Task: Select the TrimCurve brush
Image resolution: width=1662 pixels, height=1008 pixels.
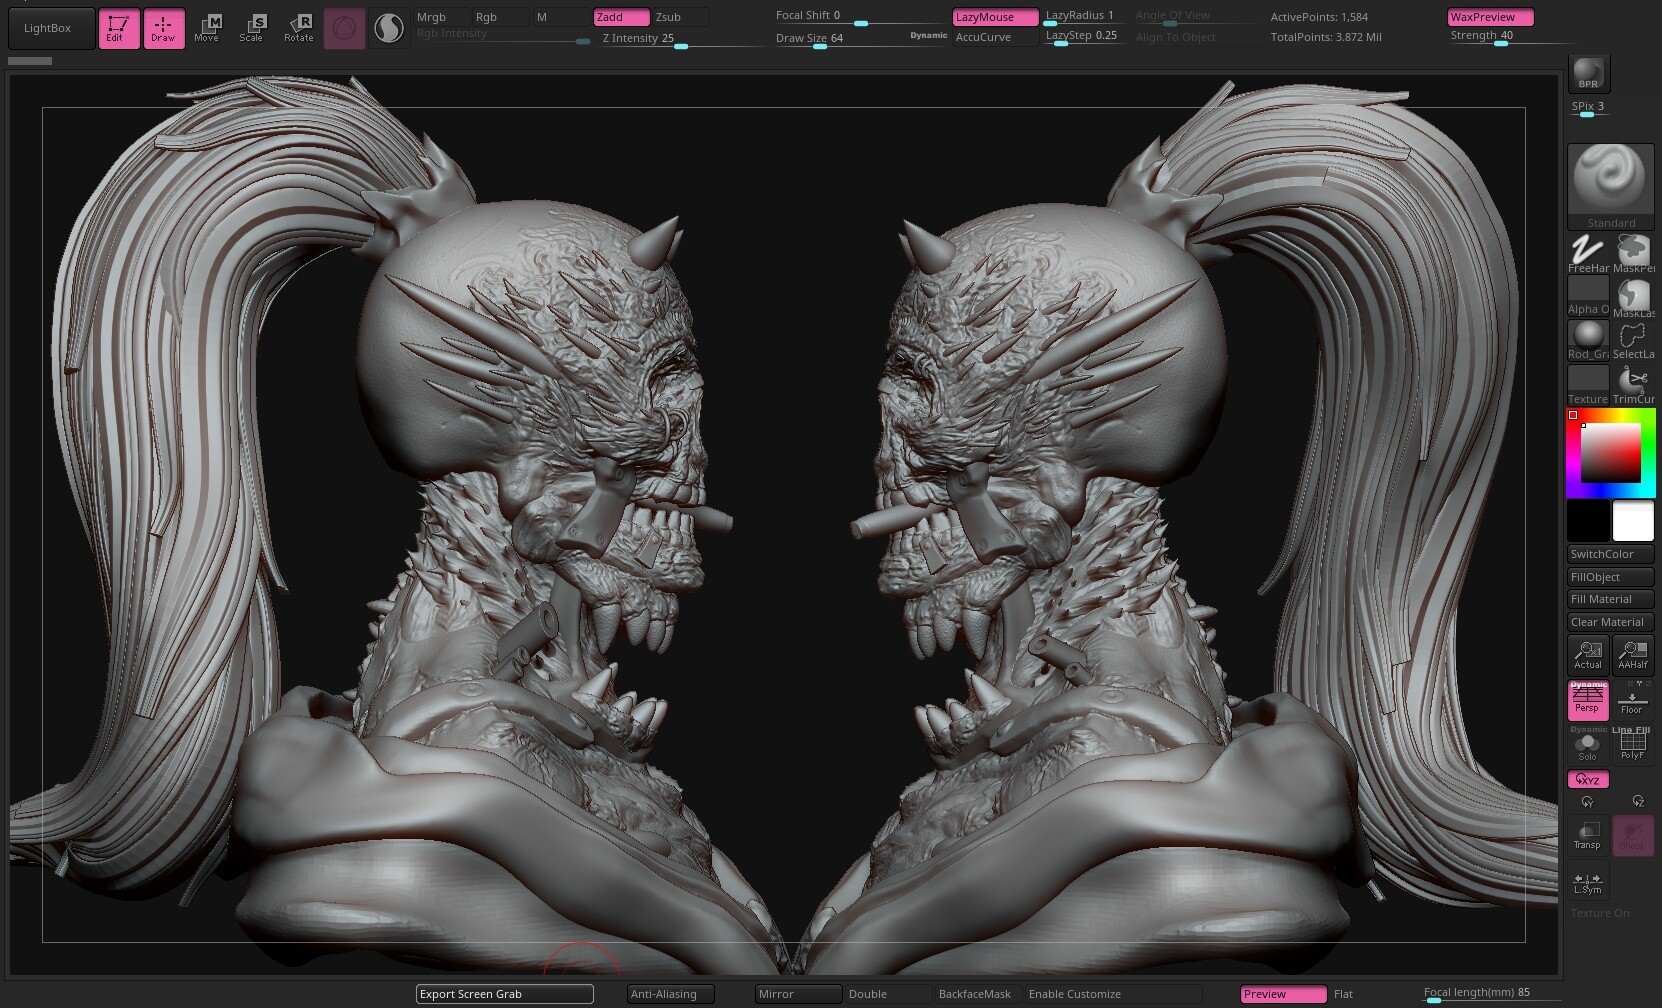Action: click(x=1633, y=385)
